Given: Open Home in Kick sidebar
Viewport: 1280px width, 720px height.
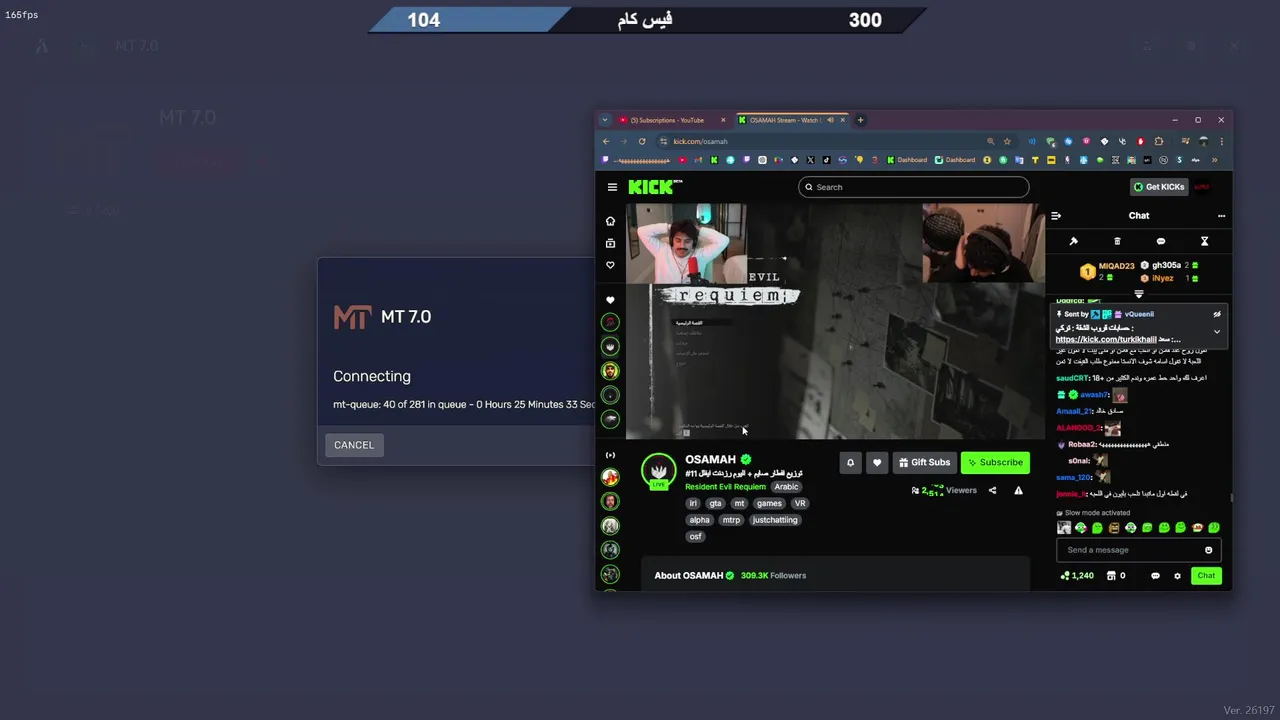Looking at the screenshot, I should pos(610,221).
